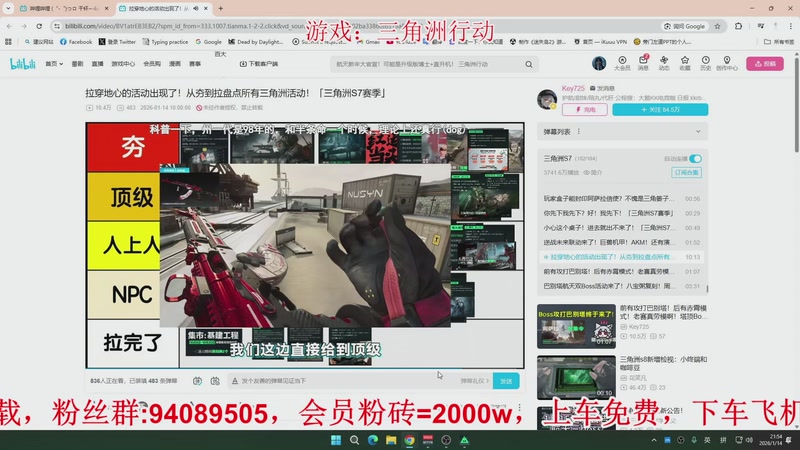Open 动态 feed icon

click(x=664, y=63)
